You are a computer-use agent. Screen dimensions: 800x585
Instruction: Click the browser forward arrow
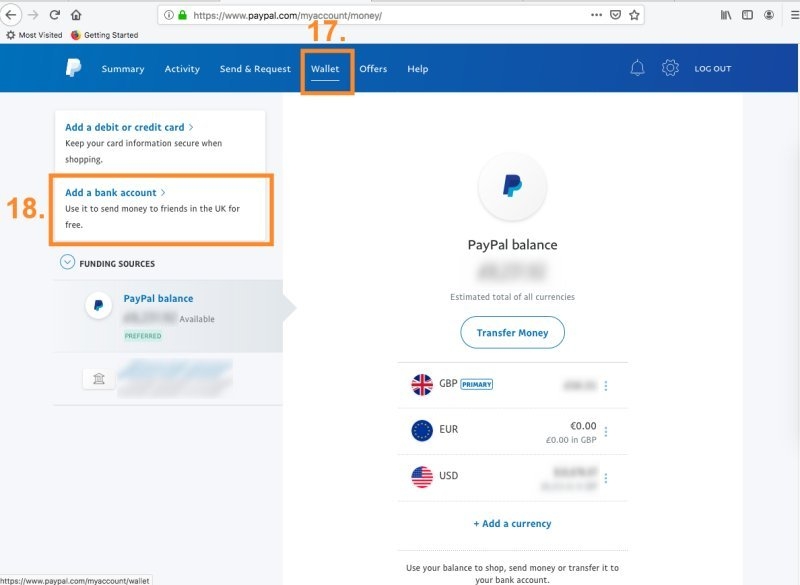[33, 15]
